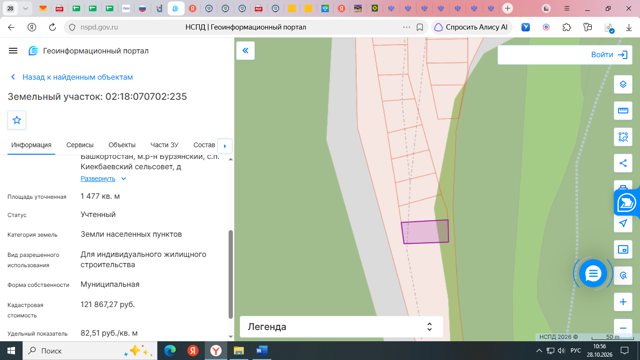The image size is (640, 360).
Task: Open the hamburger main menu
Action: pyautogui.click(x=13, y=51)
